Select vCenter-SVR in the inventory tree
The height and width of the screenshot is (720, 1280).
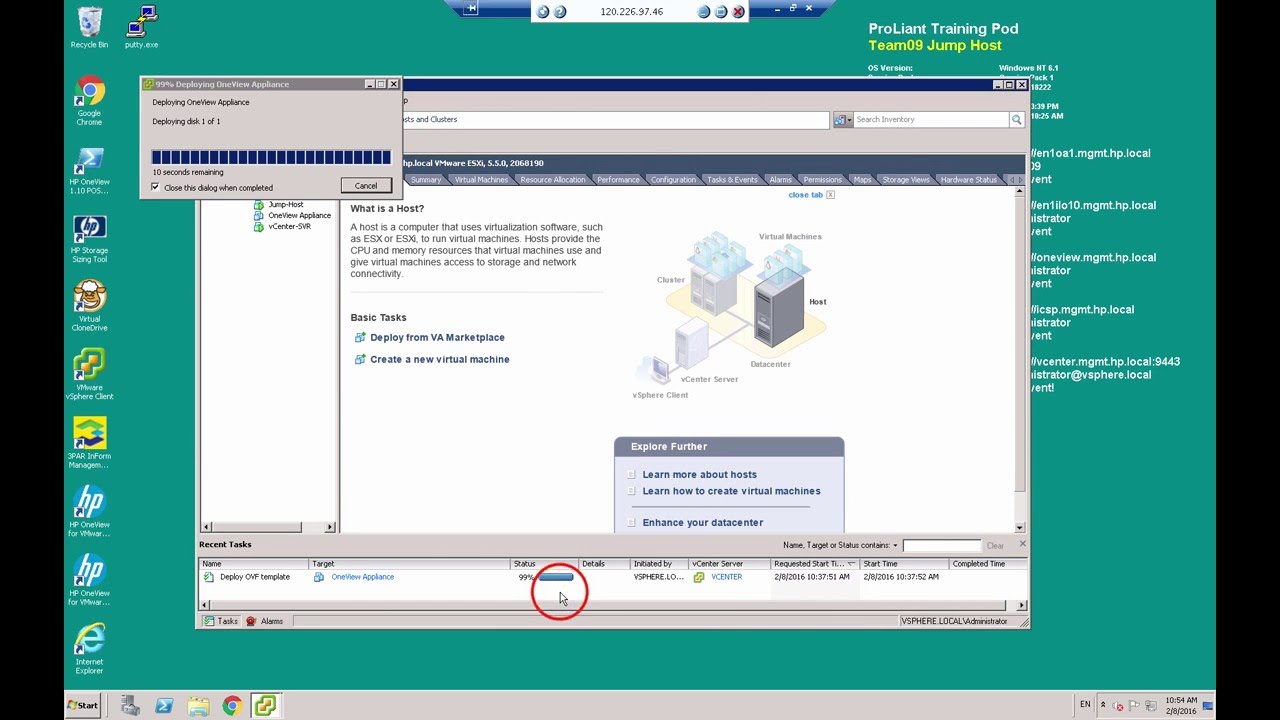(289, 226)
